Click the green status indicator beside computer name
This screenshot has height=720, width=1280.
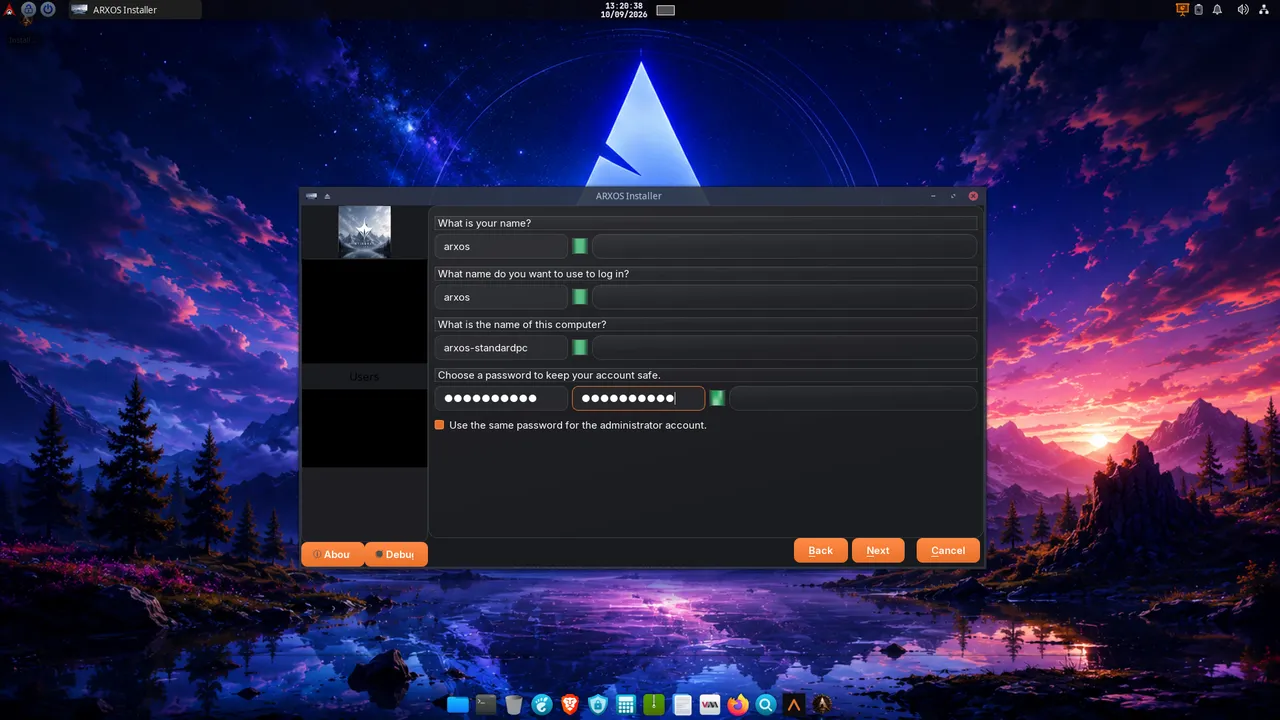point(580,348)
